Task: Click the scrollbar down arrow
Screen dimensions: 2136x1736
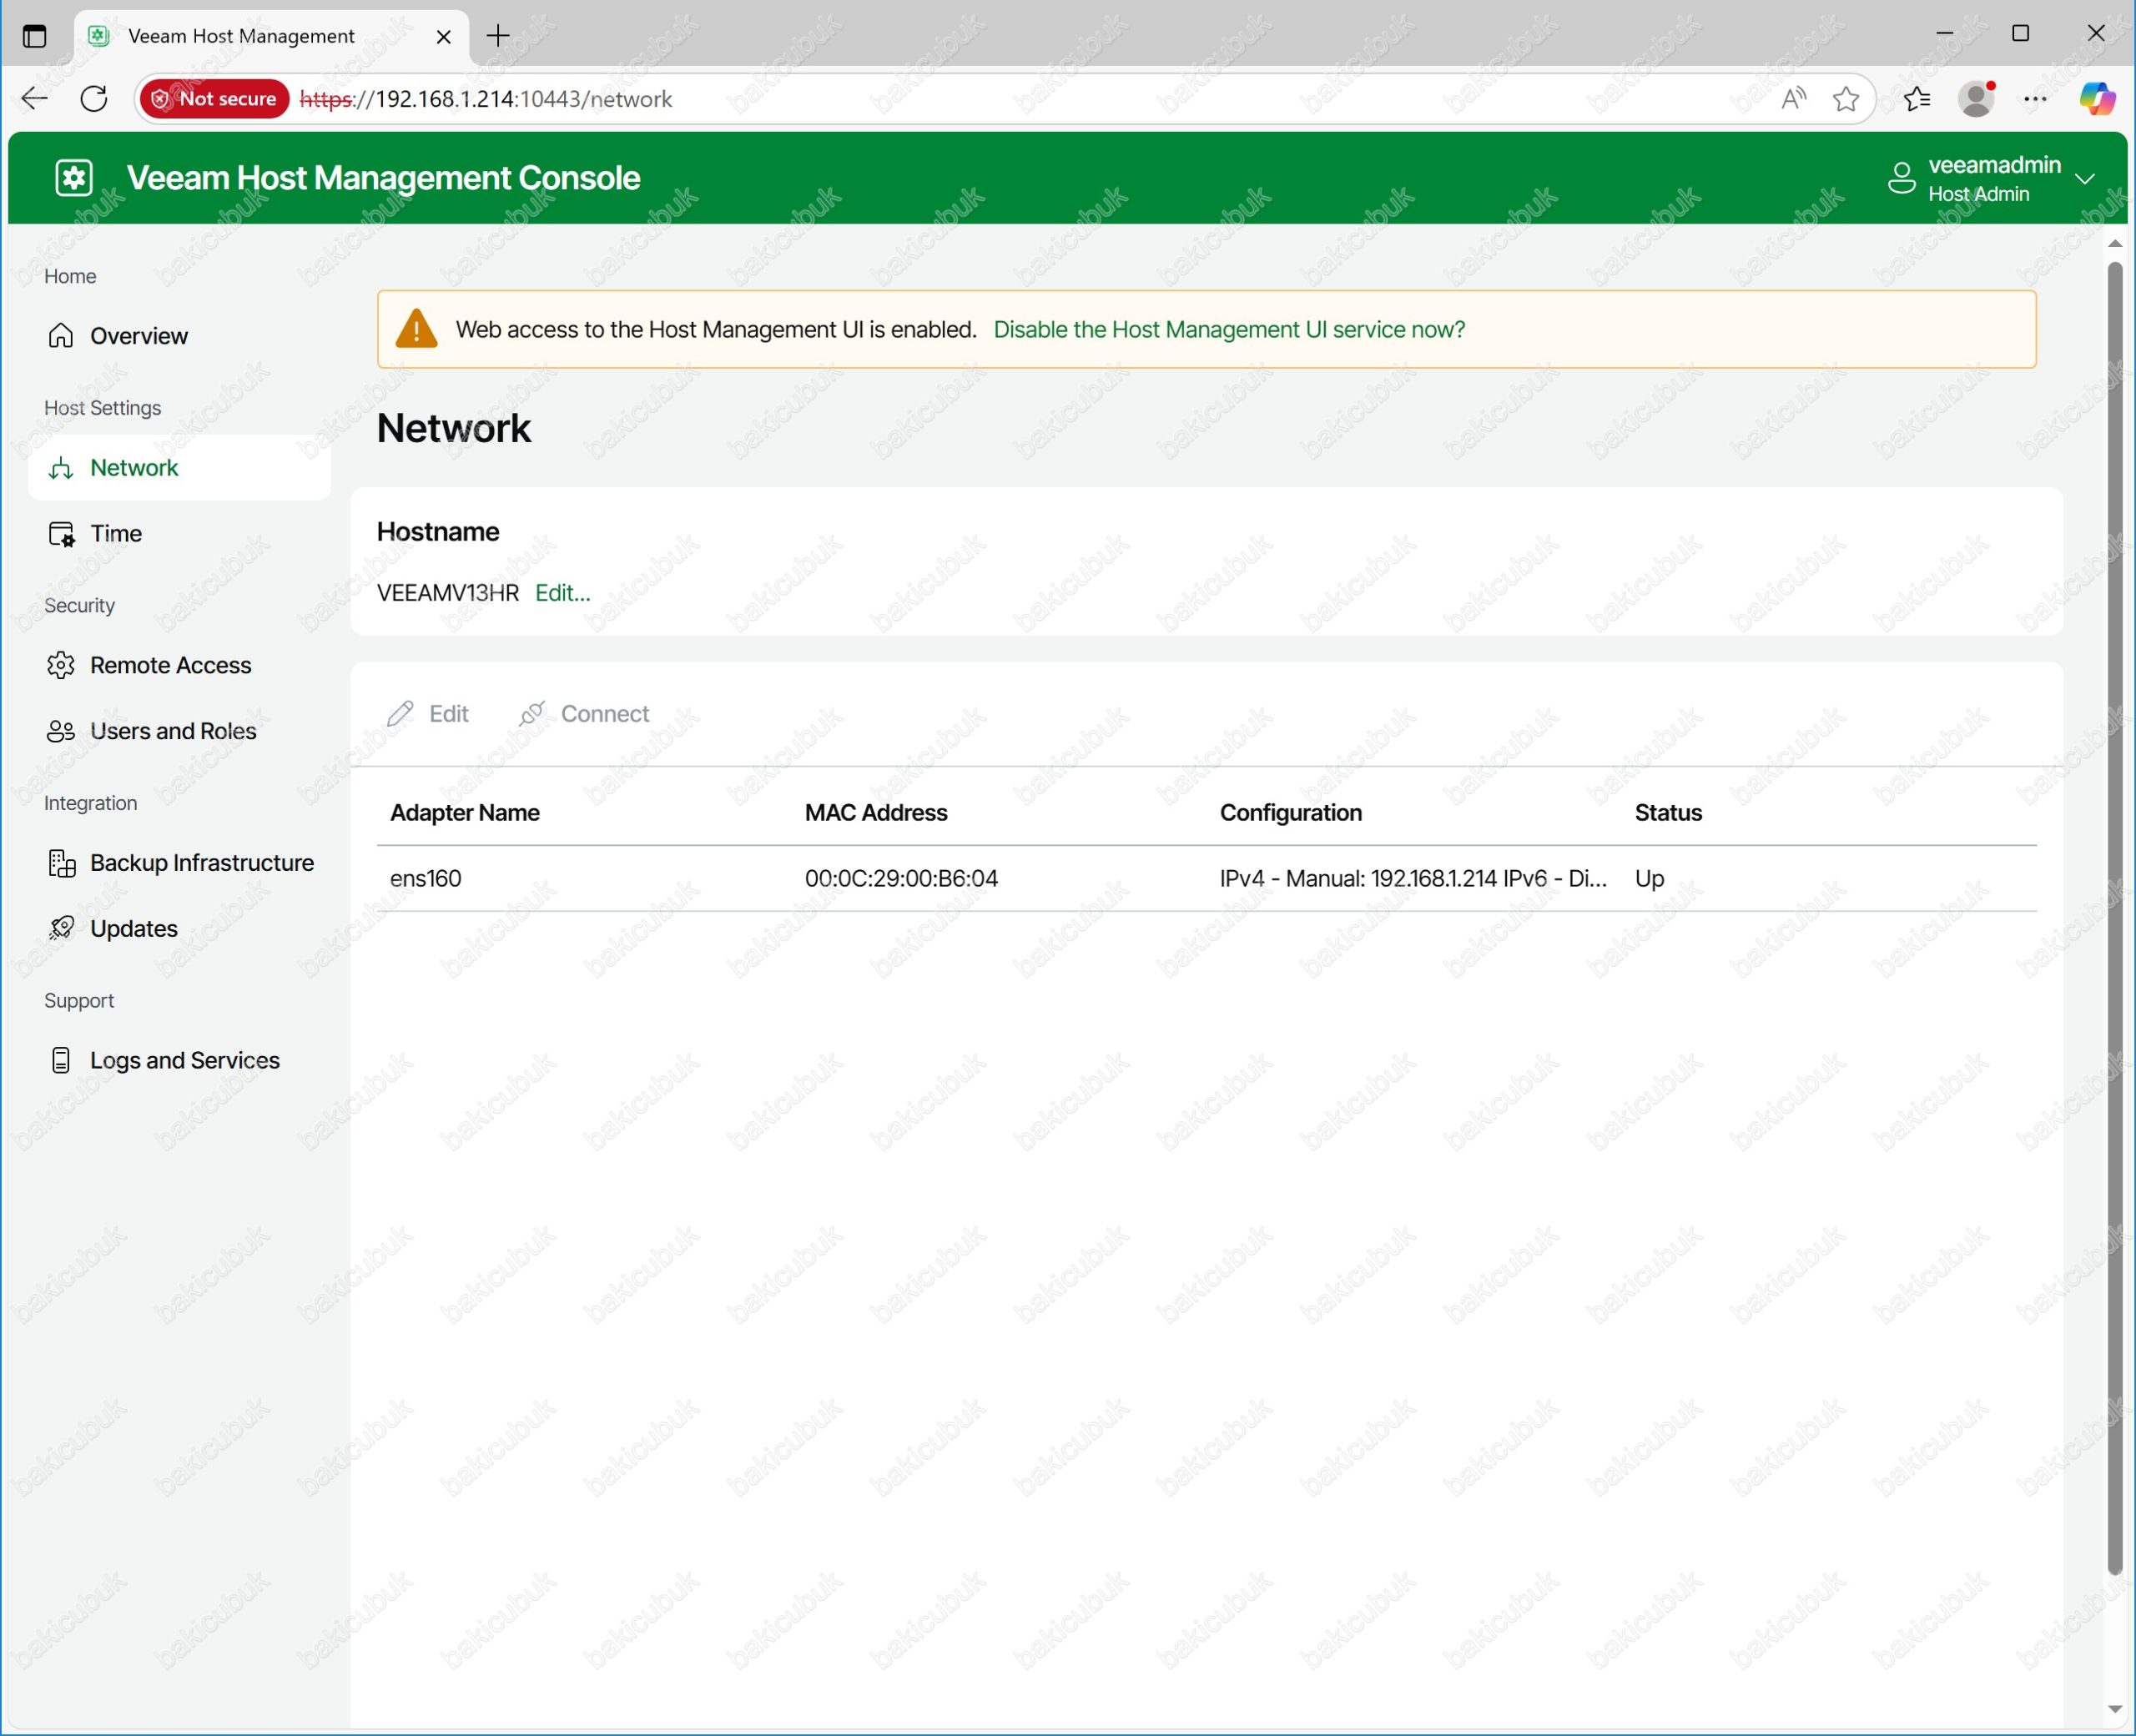Action: pyautogui.click(x=2114, y=1709)
